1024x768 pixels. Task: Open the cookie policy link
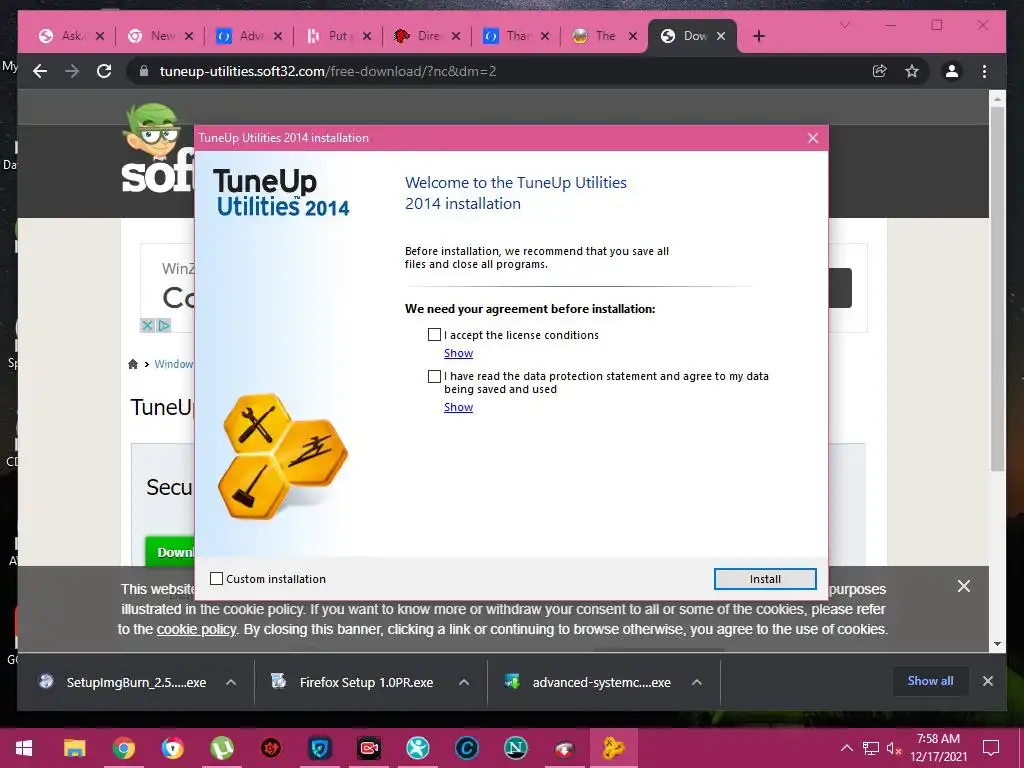(196, 630)
